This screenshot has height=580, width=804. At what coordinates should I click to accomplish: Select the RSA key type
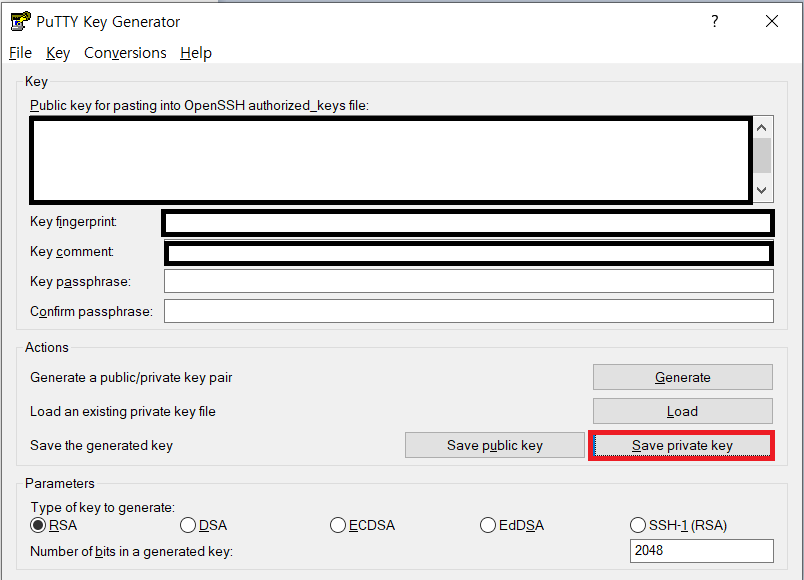click(x=54, y=525)
